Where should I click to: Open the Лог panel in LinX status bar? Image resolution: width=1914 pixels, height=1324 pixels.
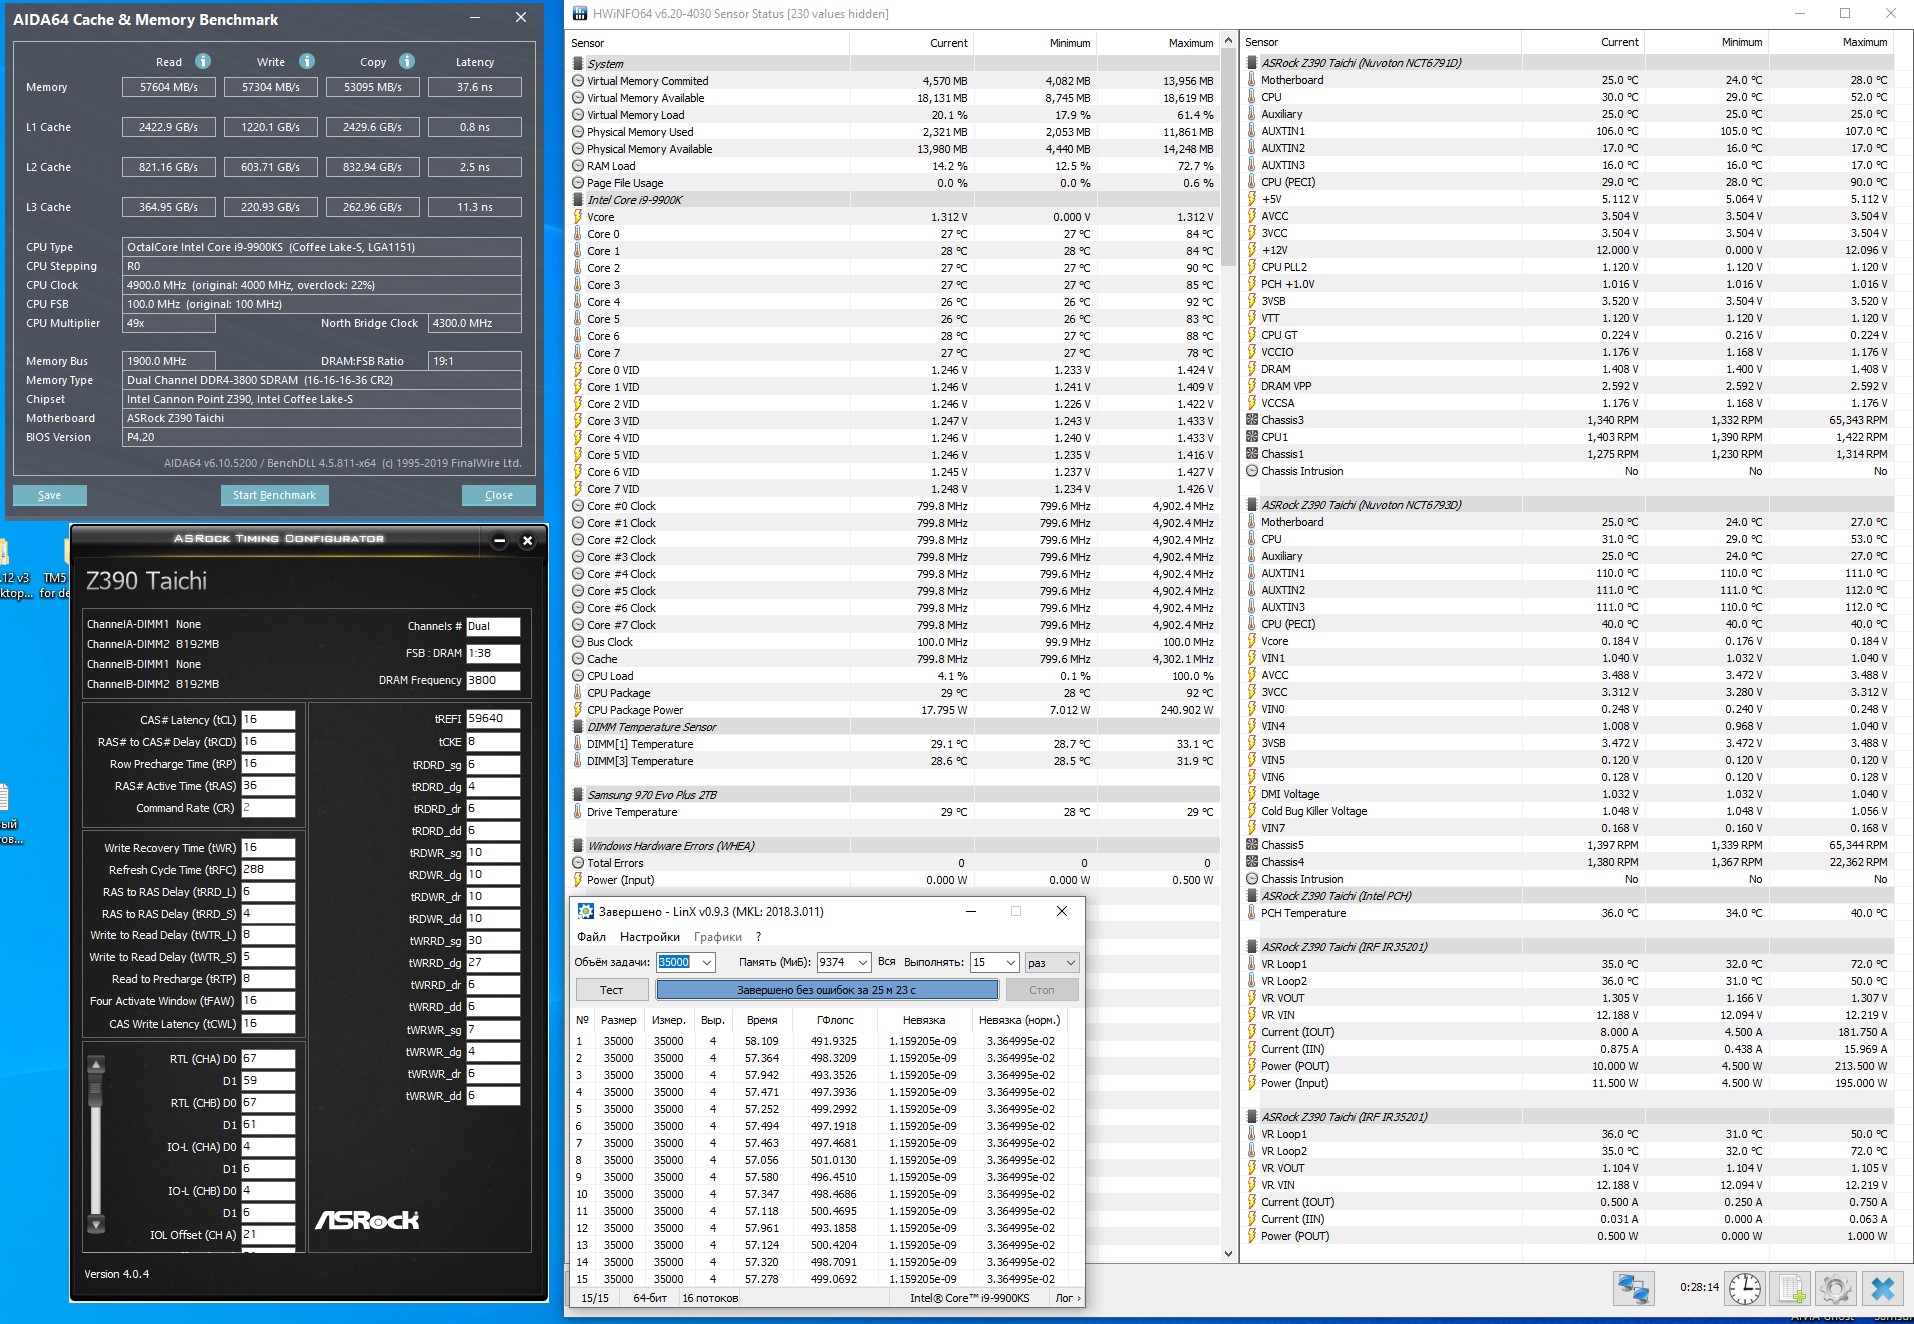(x=1068, y=1298)
